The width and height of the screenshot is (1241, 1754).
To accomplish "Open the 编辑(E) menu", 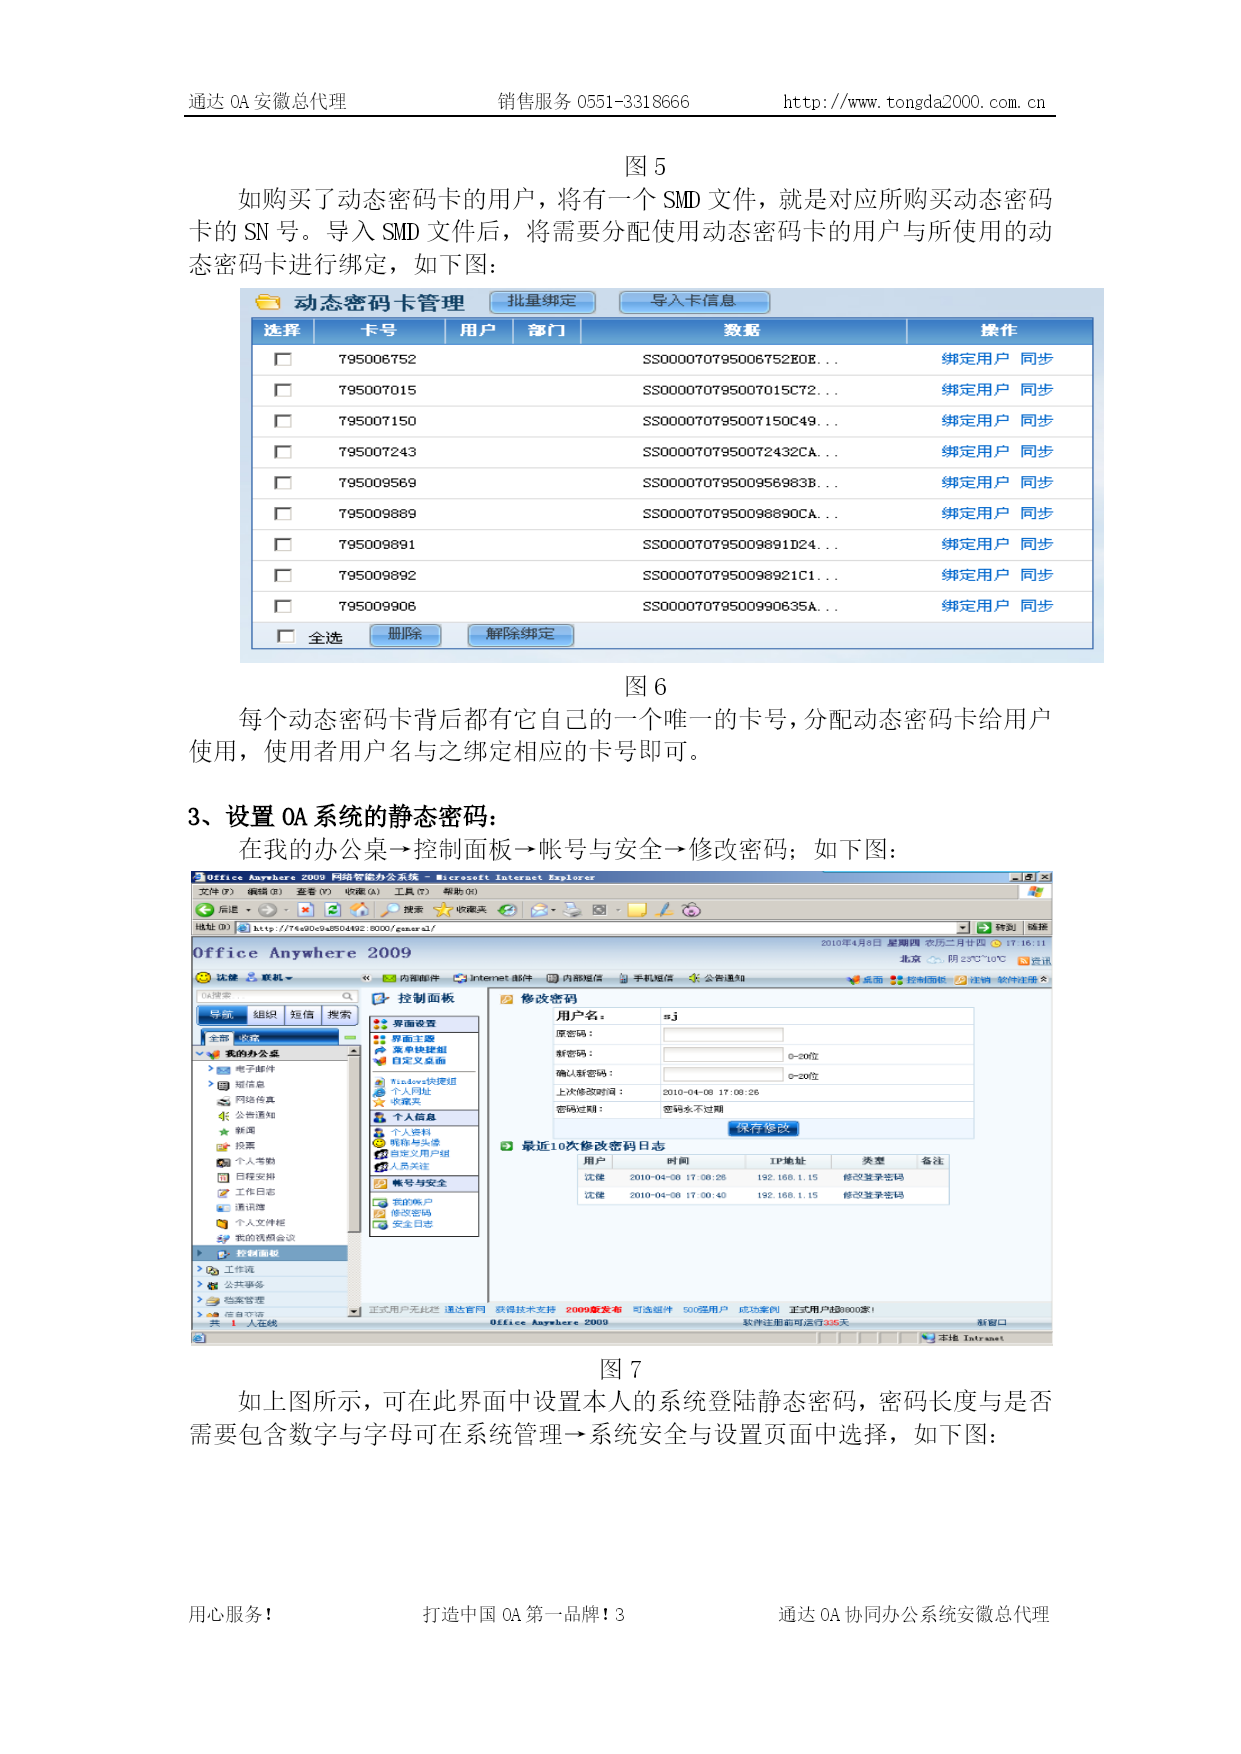I will point(264,892).
